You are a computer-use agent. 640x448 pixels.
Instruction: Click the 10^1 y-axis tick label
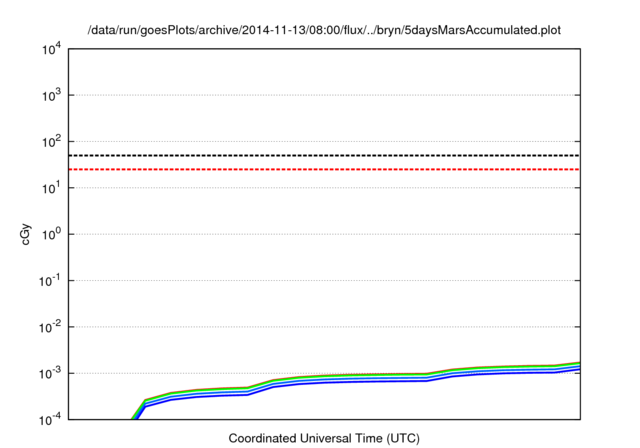[52, 189]
